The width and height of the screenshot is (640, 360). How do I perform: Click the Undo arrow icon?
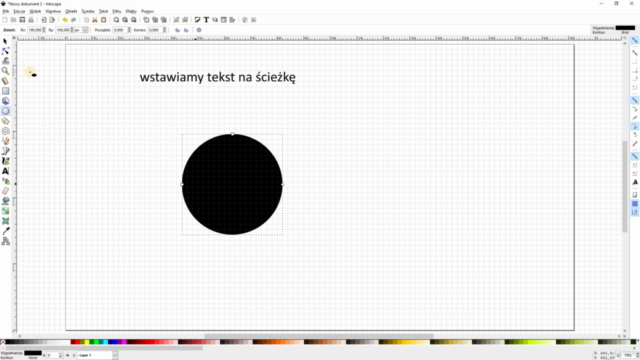click(x=65, y=20)
